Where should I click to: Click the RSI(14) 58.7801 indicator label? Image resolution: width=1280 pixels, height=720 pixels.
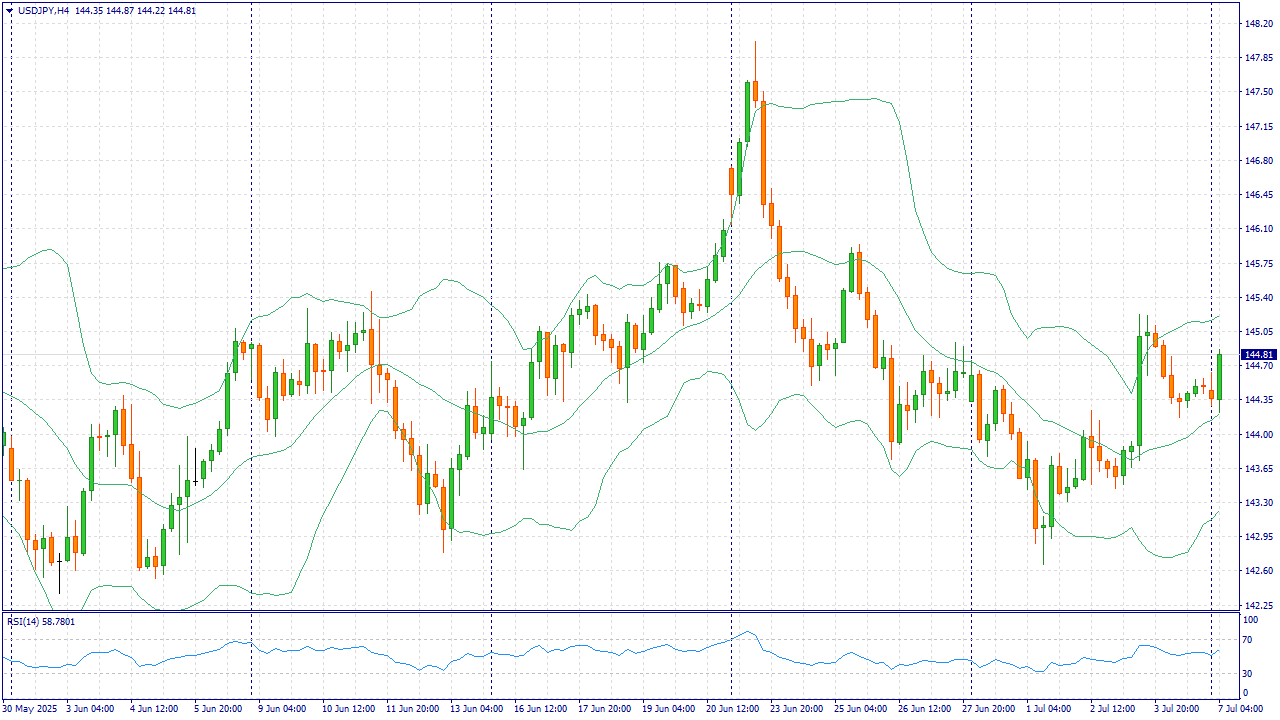click(41, 622)
